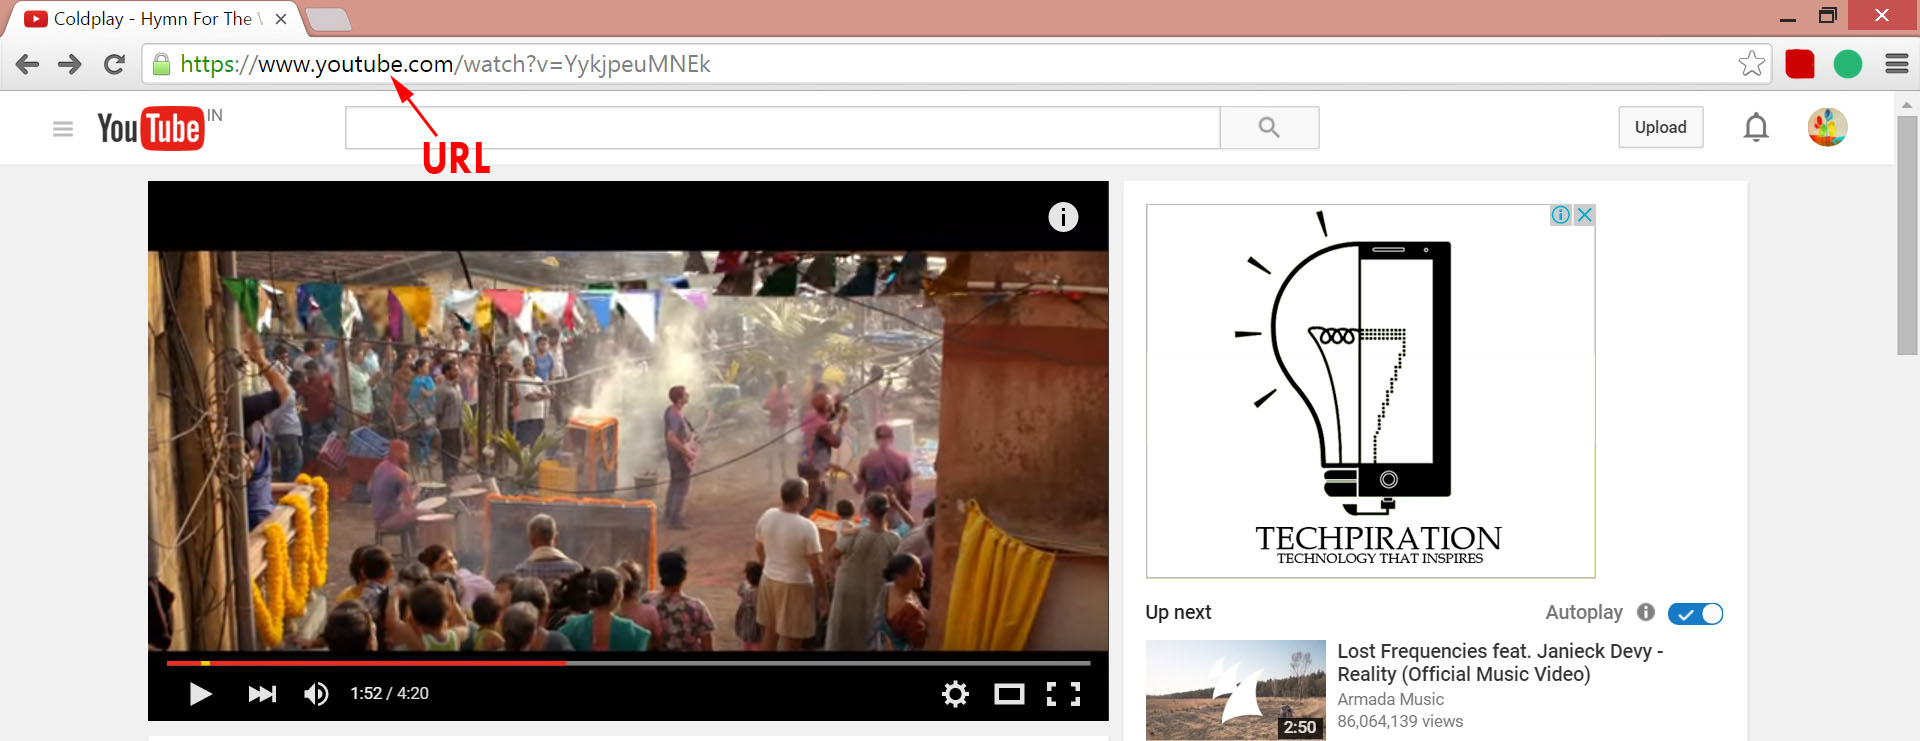Bookmark this page with the star icon
This screenshot has height=741, width=1920.
(1751, 64)
